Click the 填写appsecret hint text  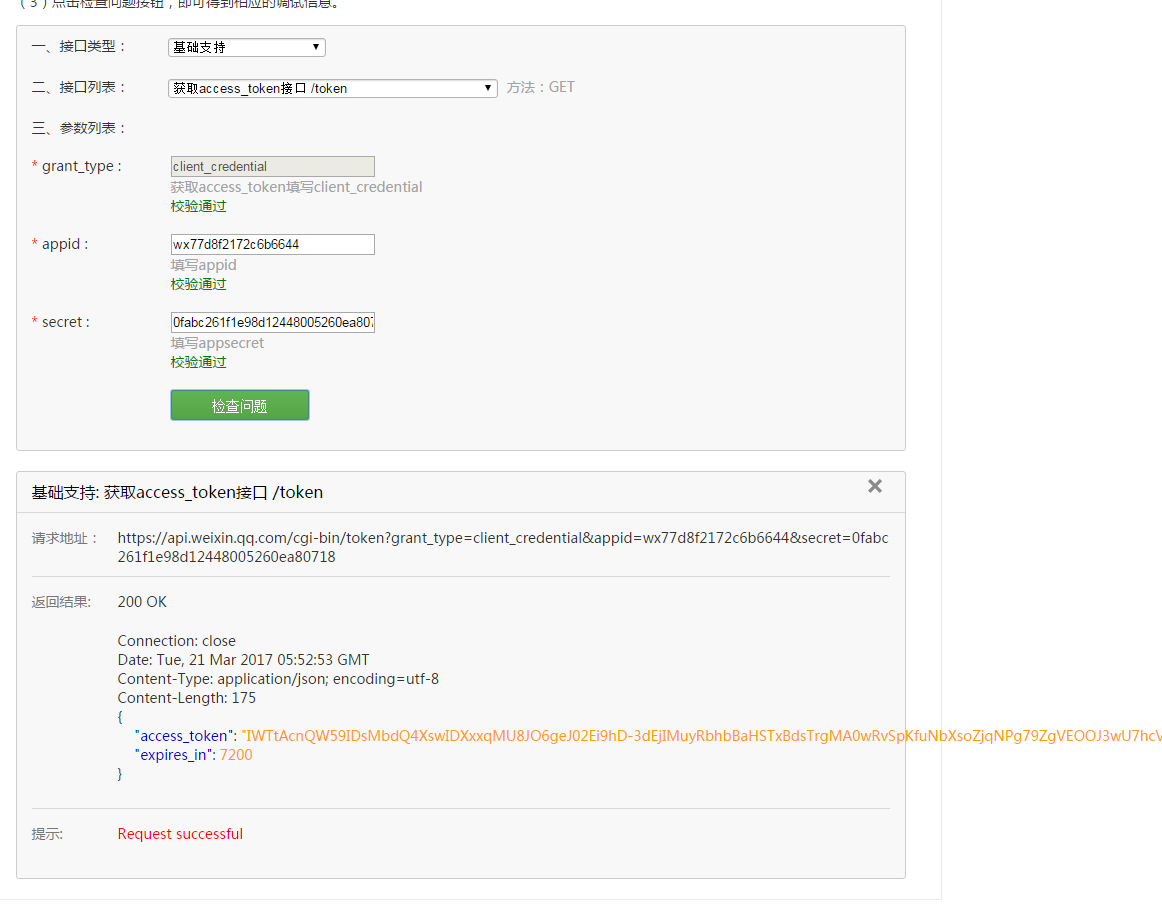click(x=217, y=343)
